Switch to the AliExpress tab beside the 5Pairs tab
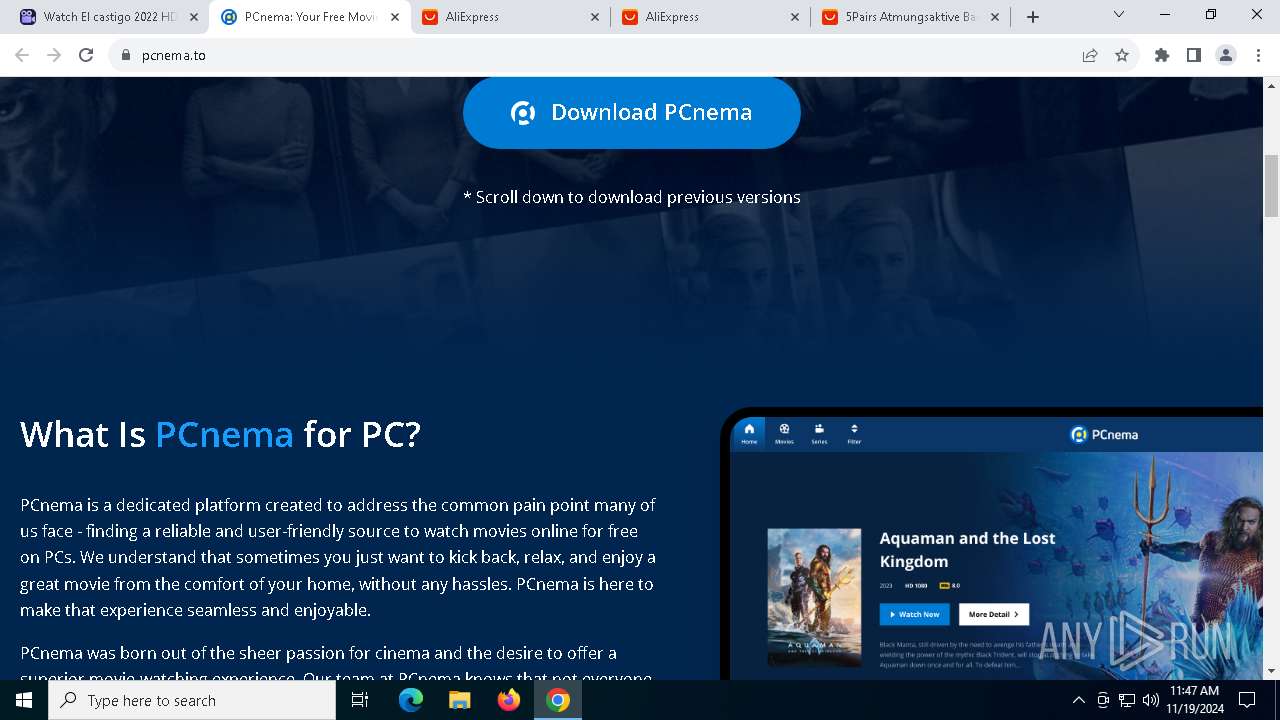1280x720 pixels. (709, 17)
